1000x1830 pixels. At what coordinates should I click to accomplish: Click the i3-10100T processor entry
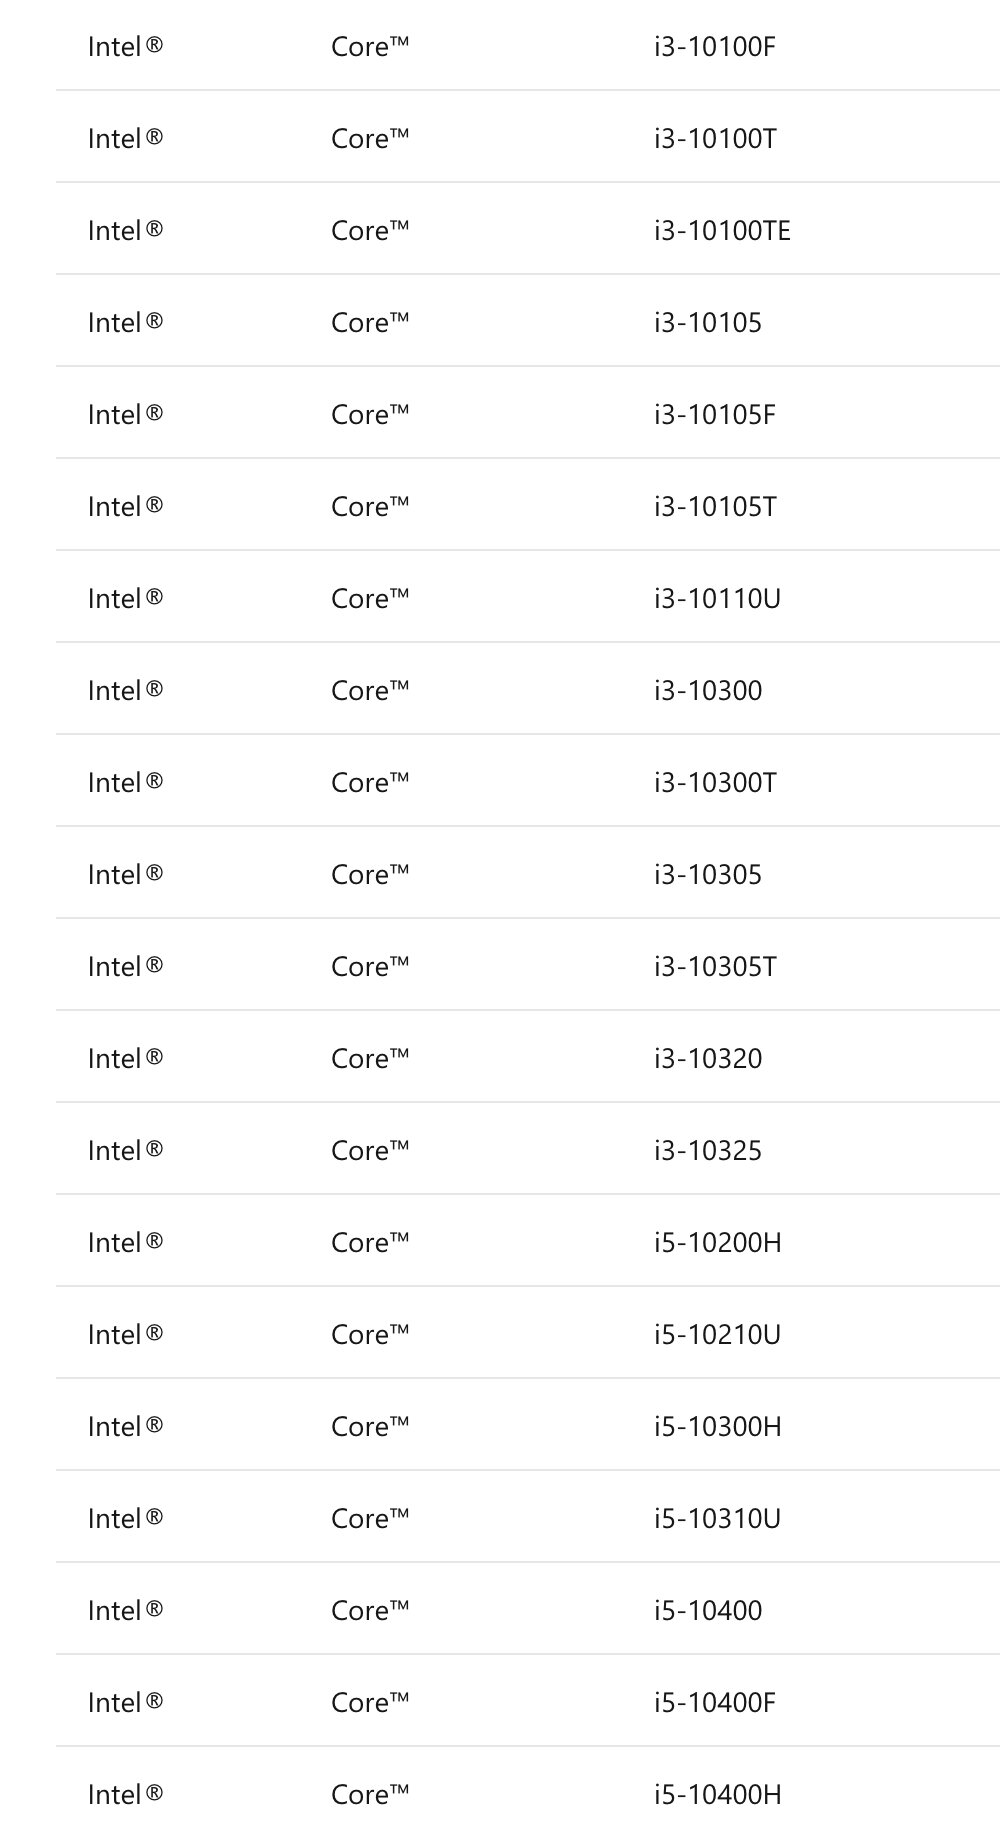coord(715,139)
